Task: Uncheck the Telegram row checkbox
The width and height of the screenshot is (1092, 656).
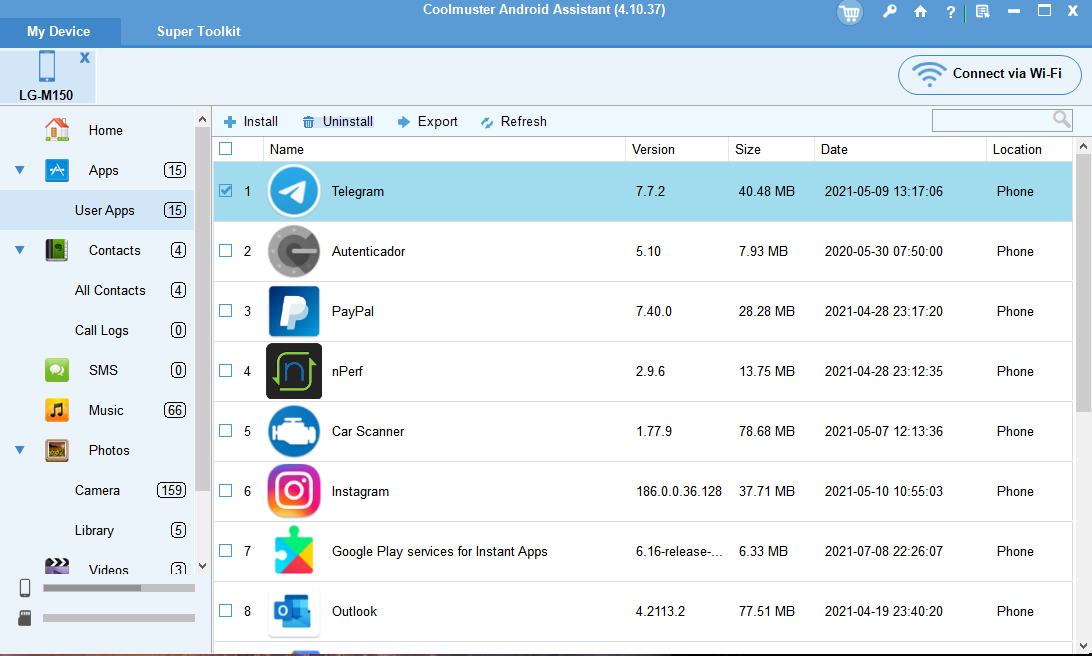Action: point(226,191)
